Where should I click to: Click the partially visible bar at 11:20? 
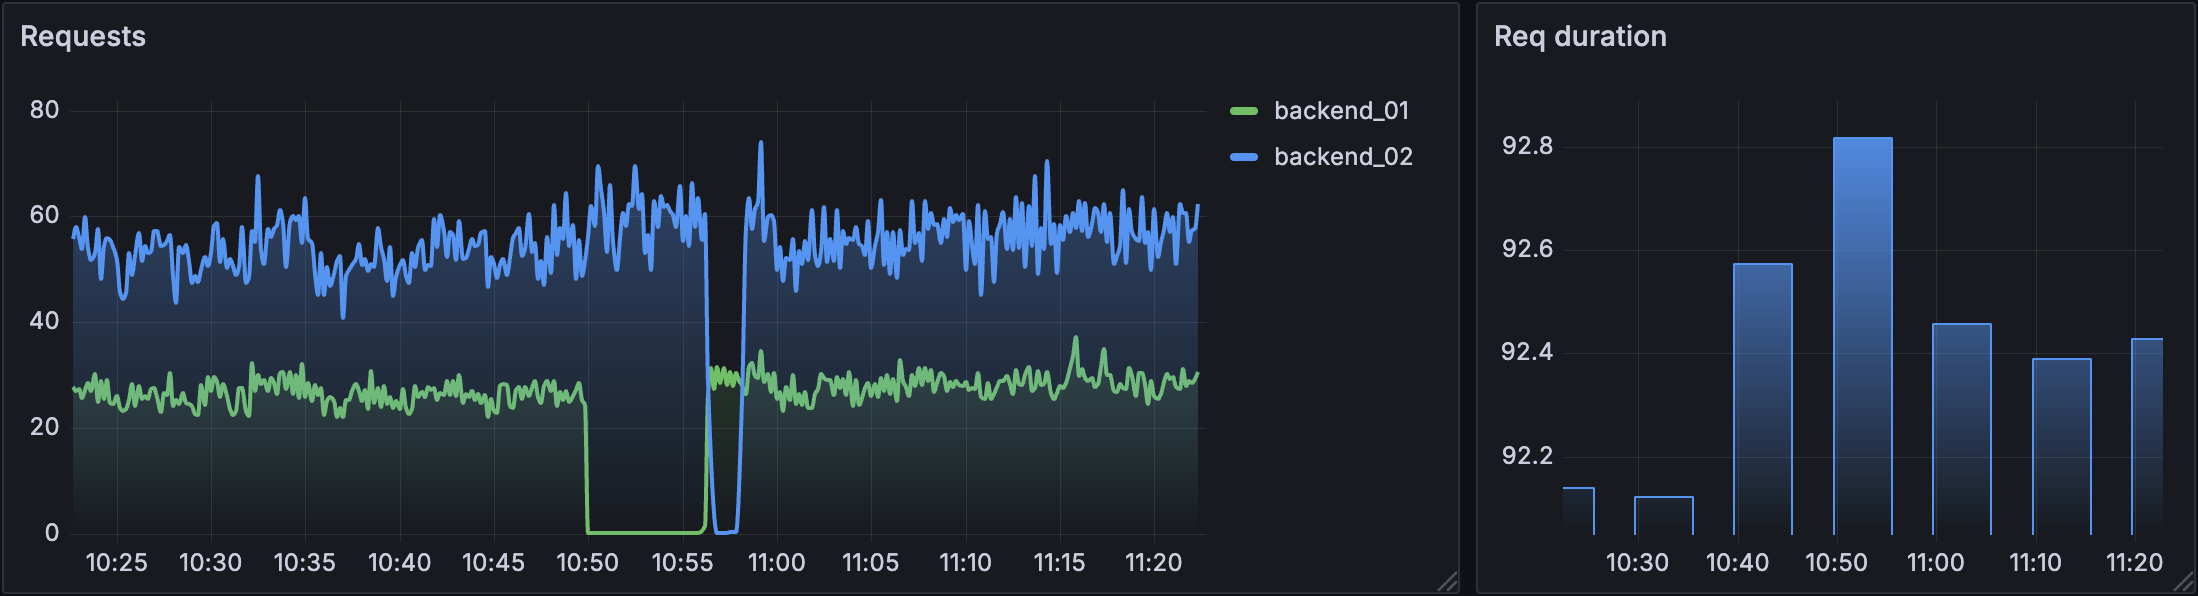tap(2147, 436)
